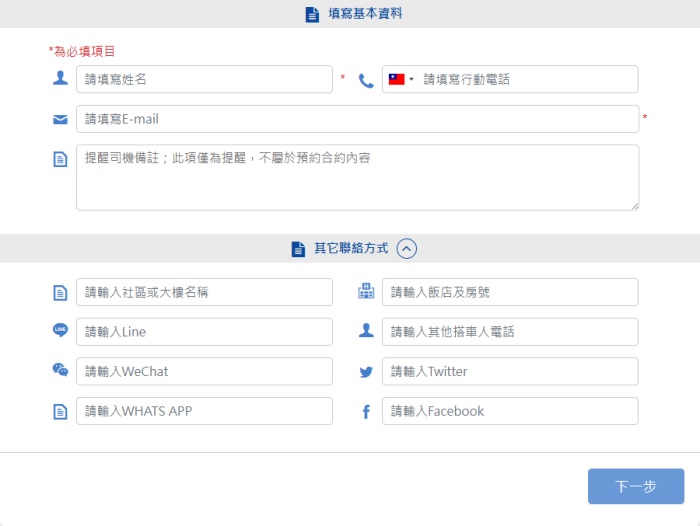Click the 請填寫姓名 name input field
The width and height of the screenshot is (700, 526).
[205, 79]
